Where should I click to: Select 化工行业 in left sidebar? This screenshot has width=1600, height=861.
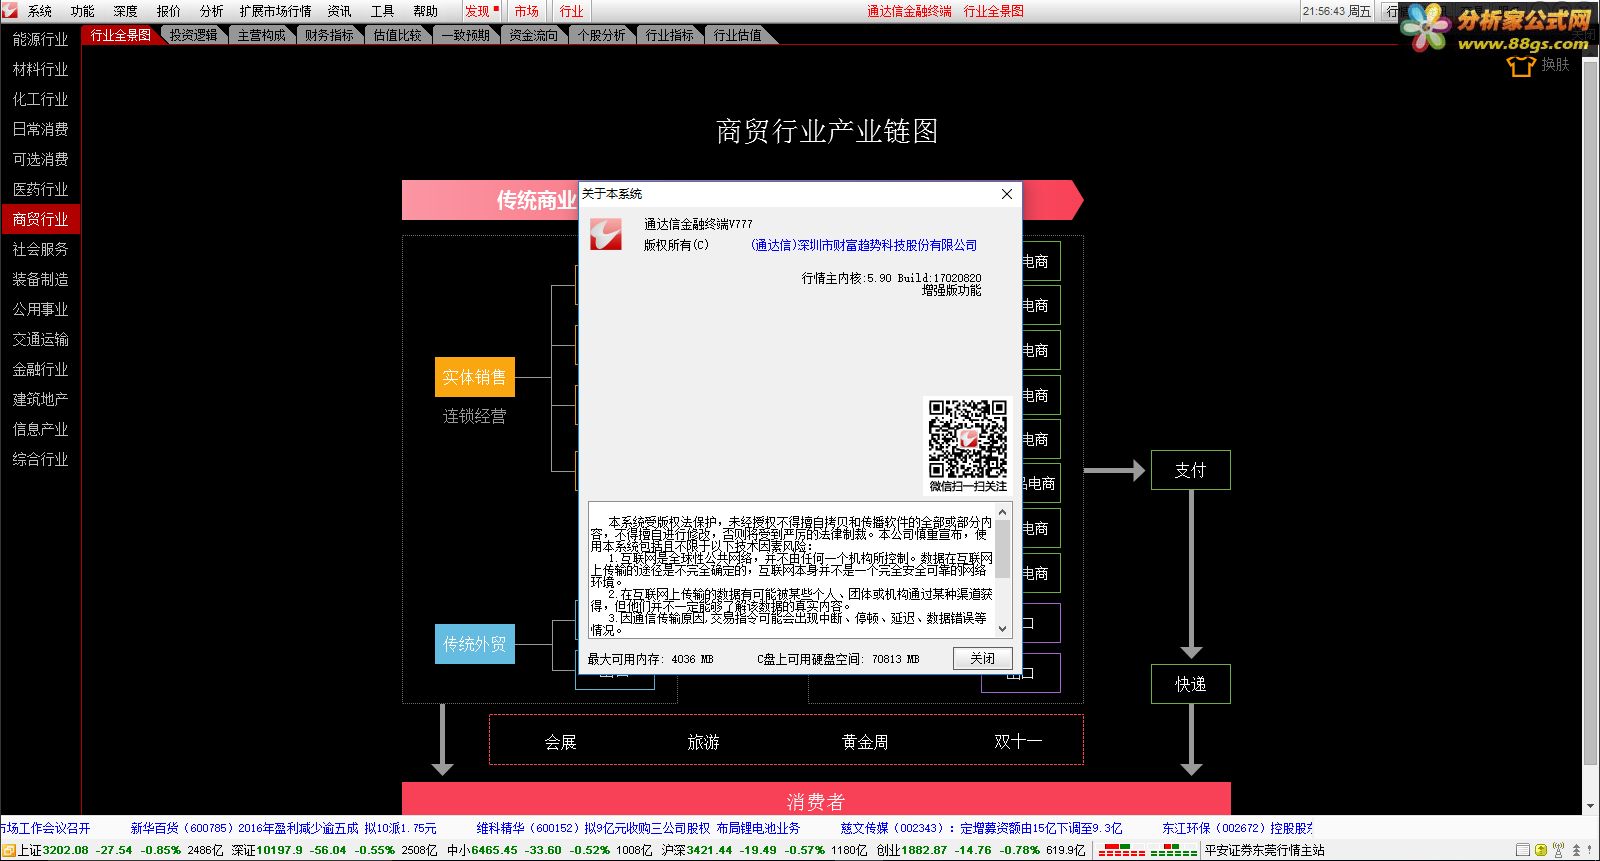[40, 99]
